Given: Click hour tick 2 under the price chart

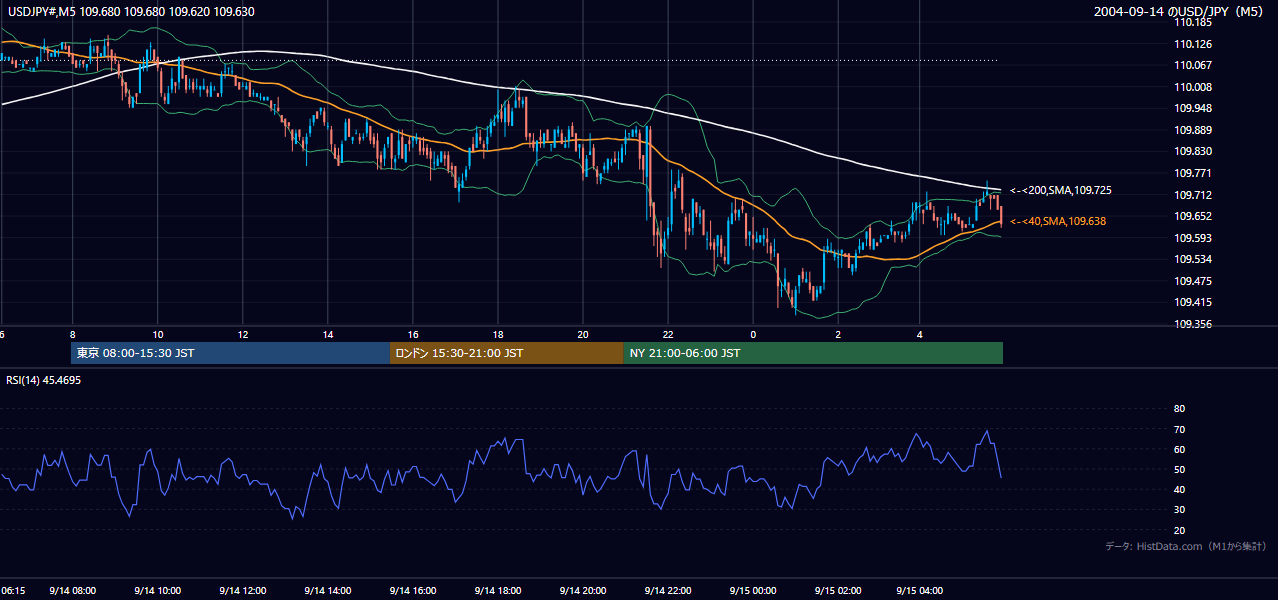Looking at the screenshot, I should 838,334.
